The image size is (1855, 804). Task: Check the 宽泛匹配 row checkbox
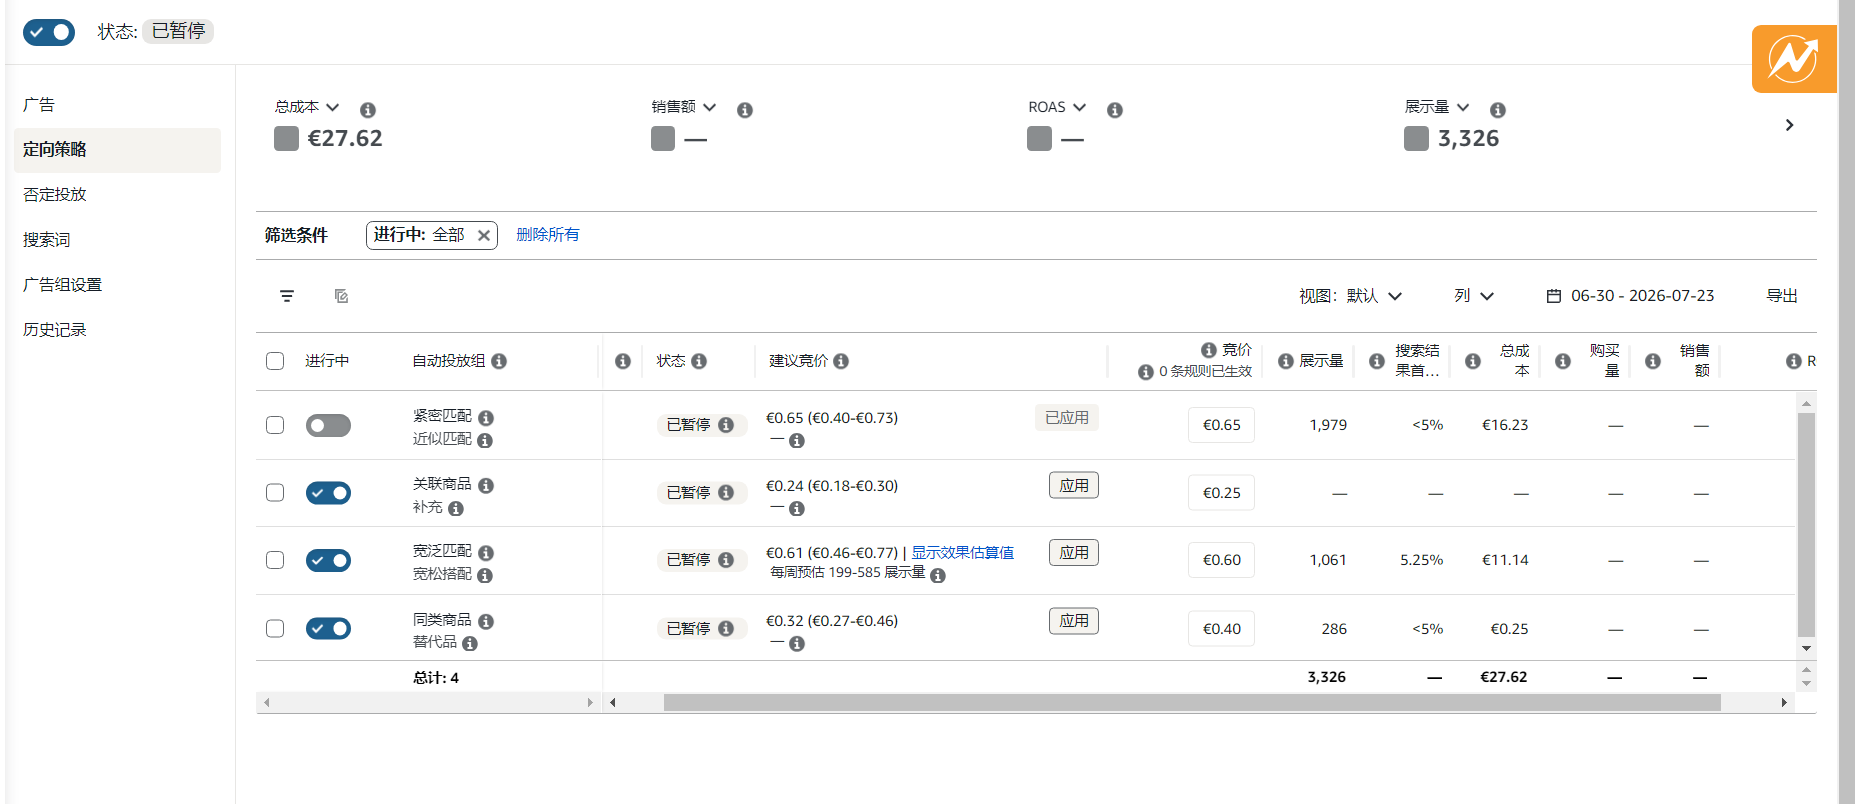tap(275, 560)
